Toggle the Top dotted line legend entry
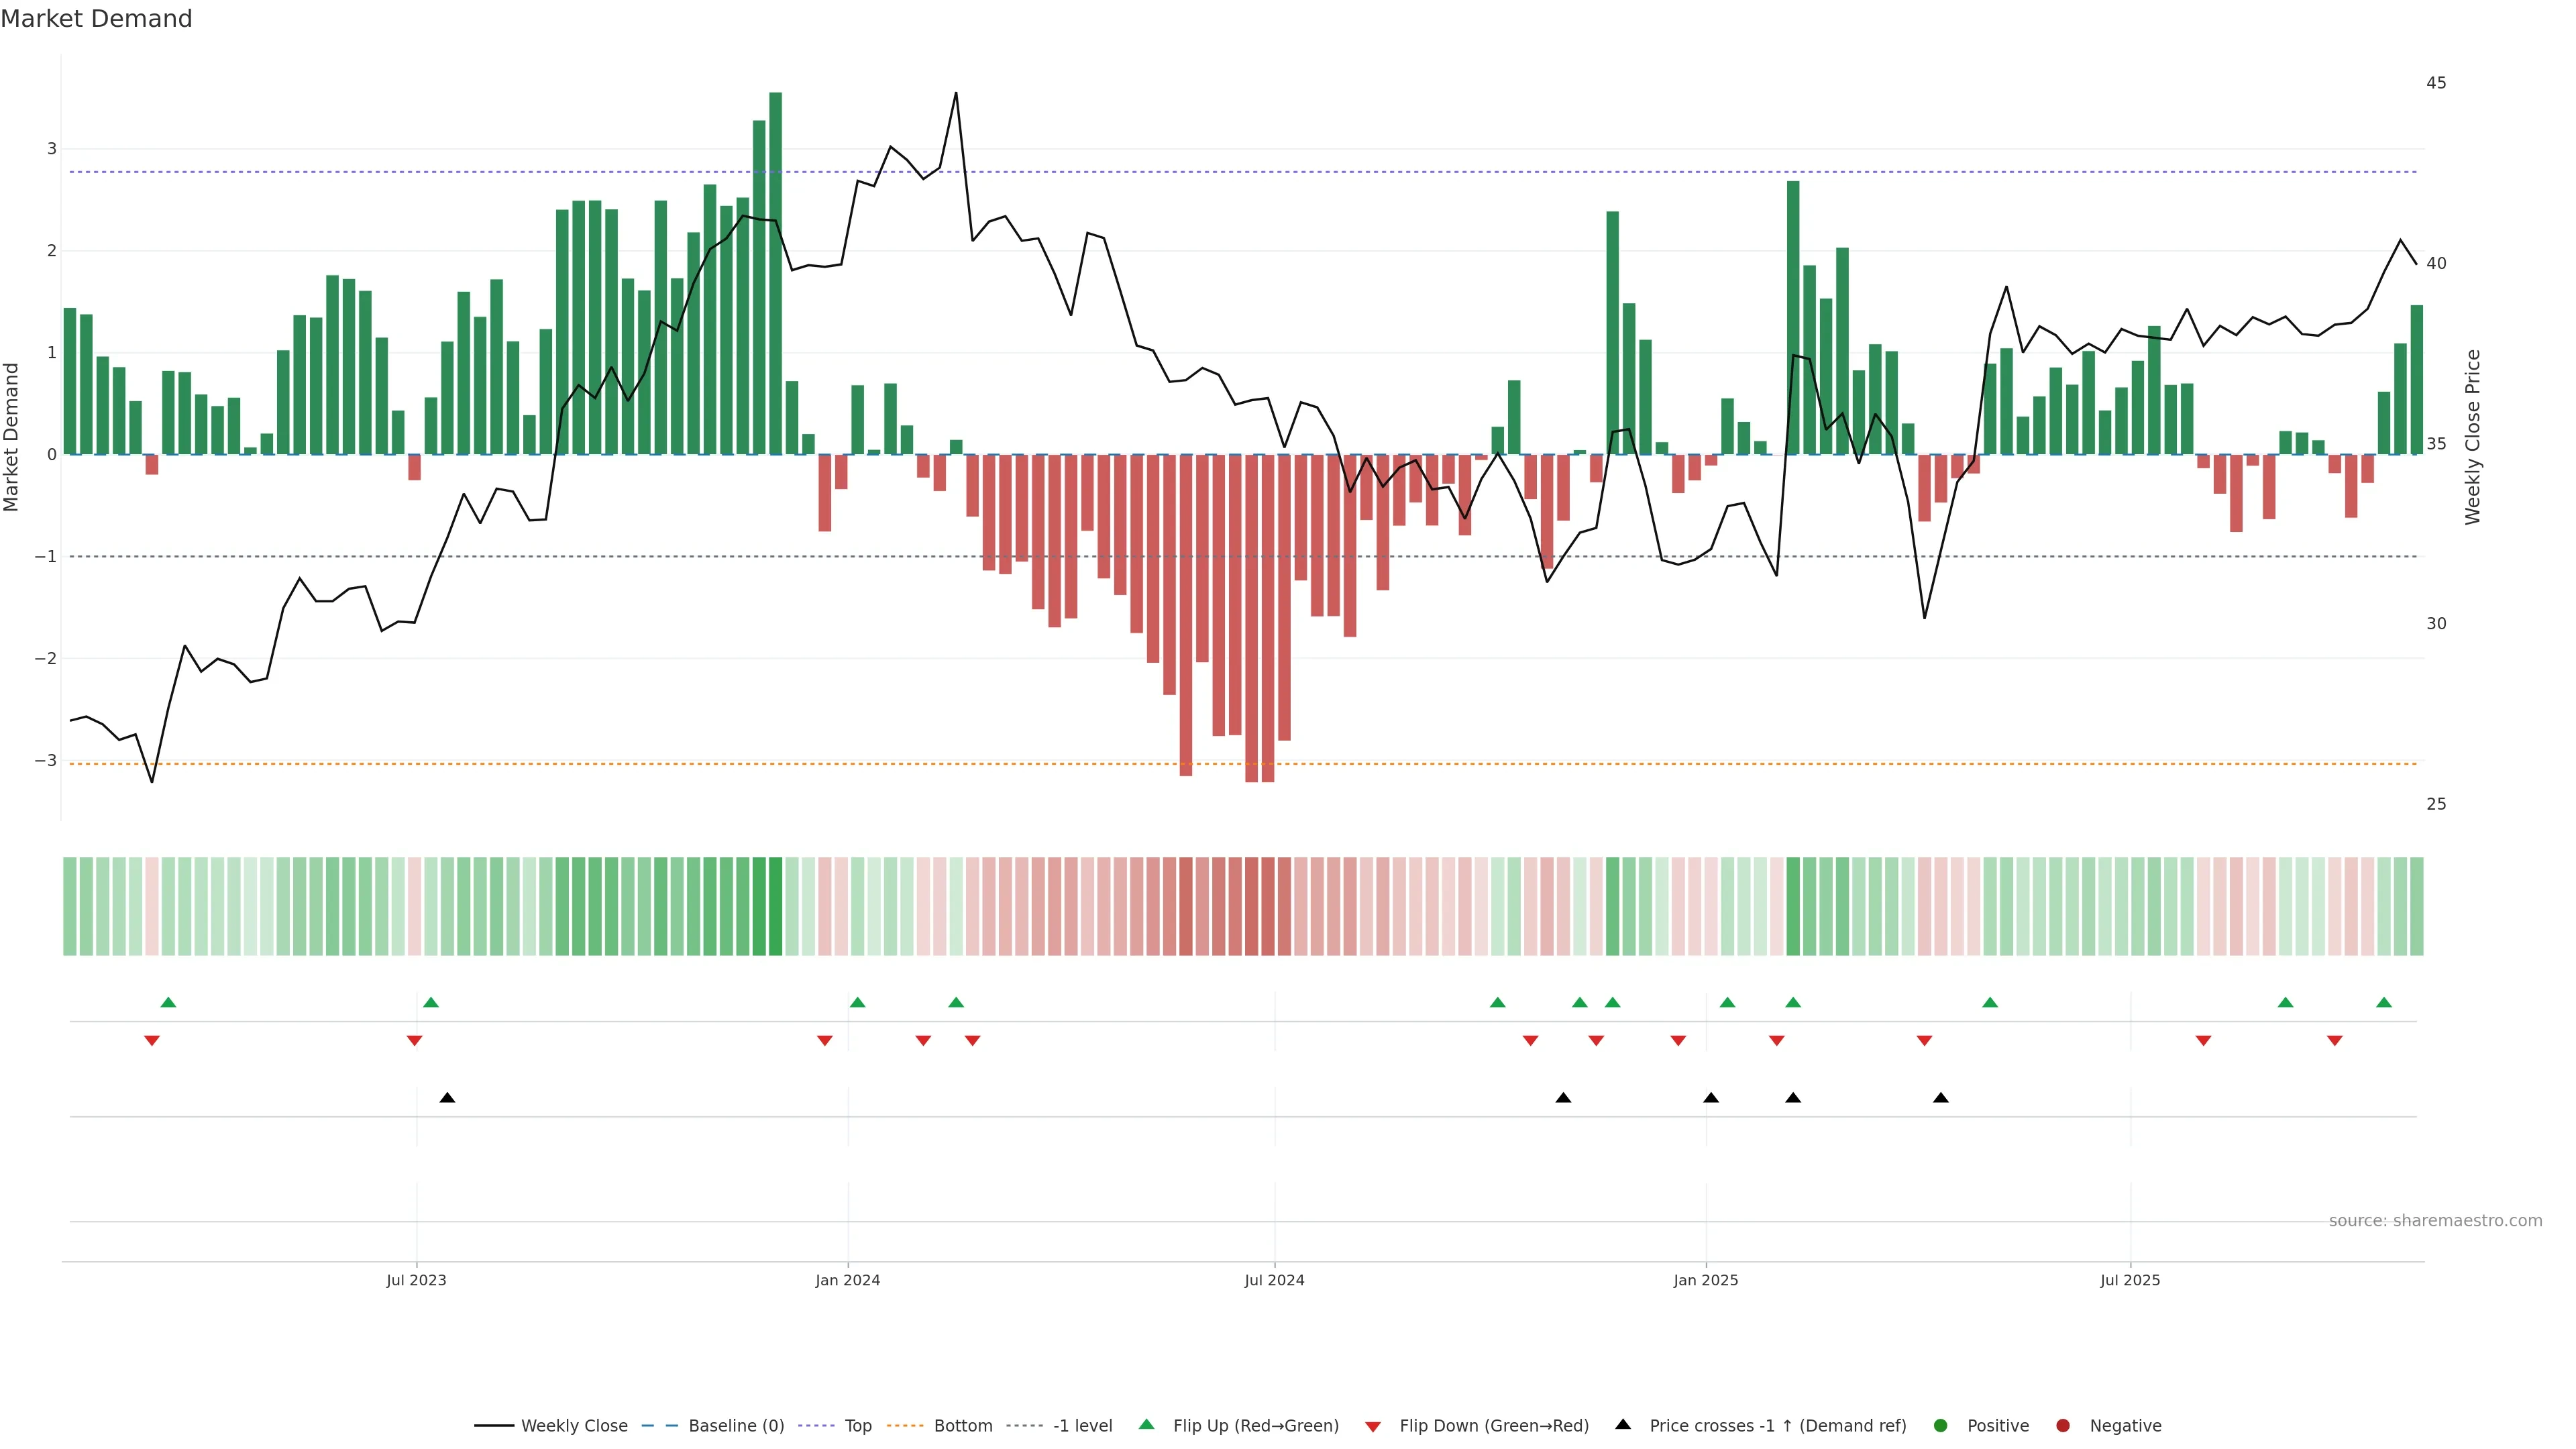2576x1449 pixels. pos(857,1425)
